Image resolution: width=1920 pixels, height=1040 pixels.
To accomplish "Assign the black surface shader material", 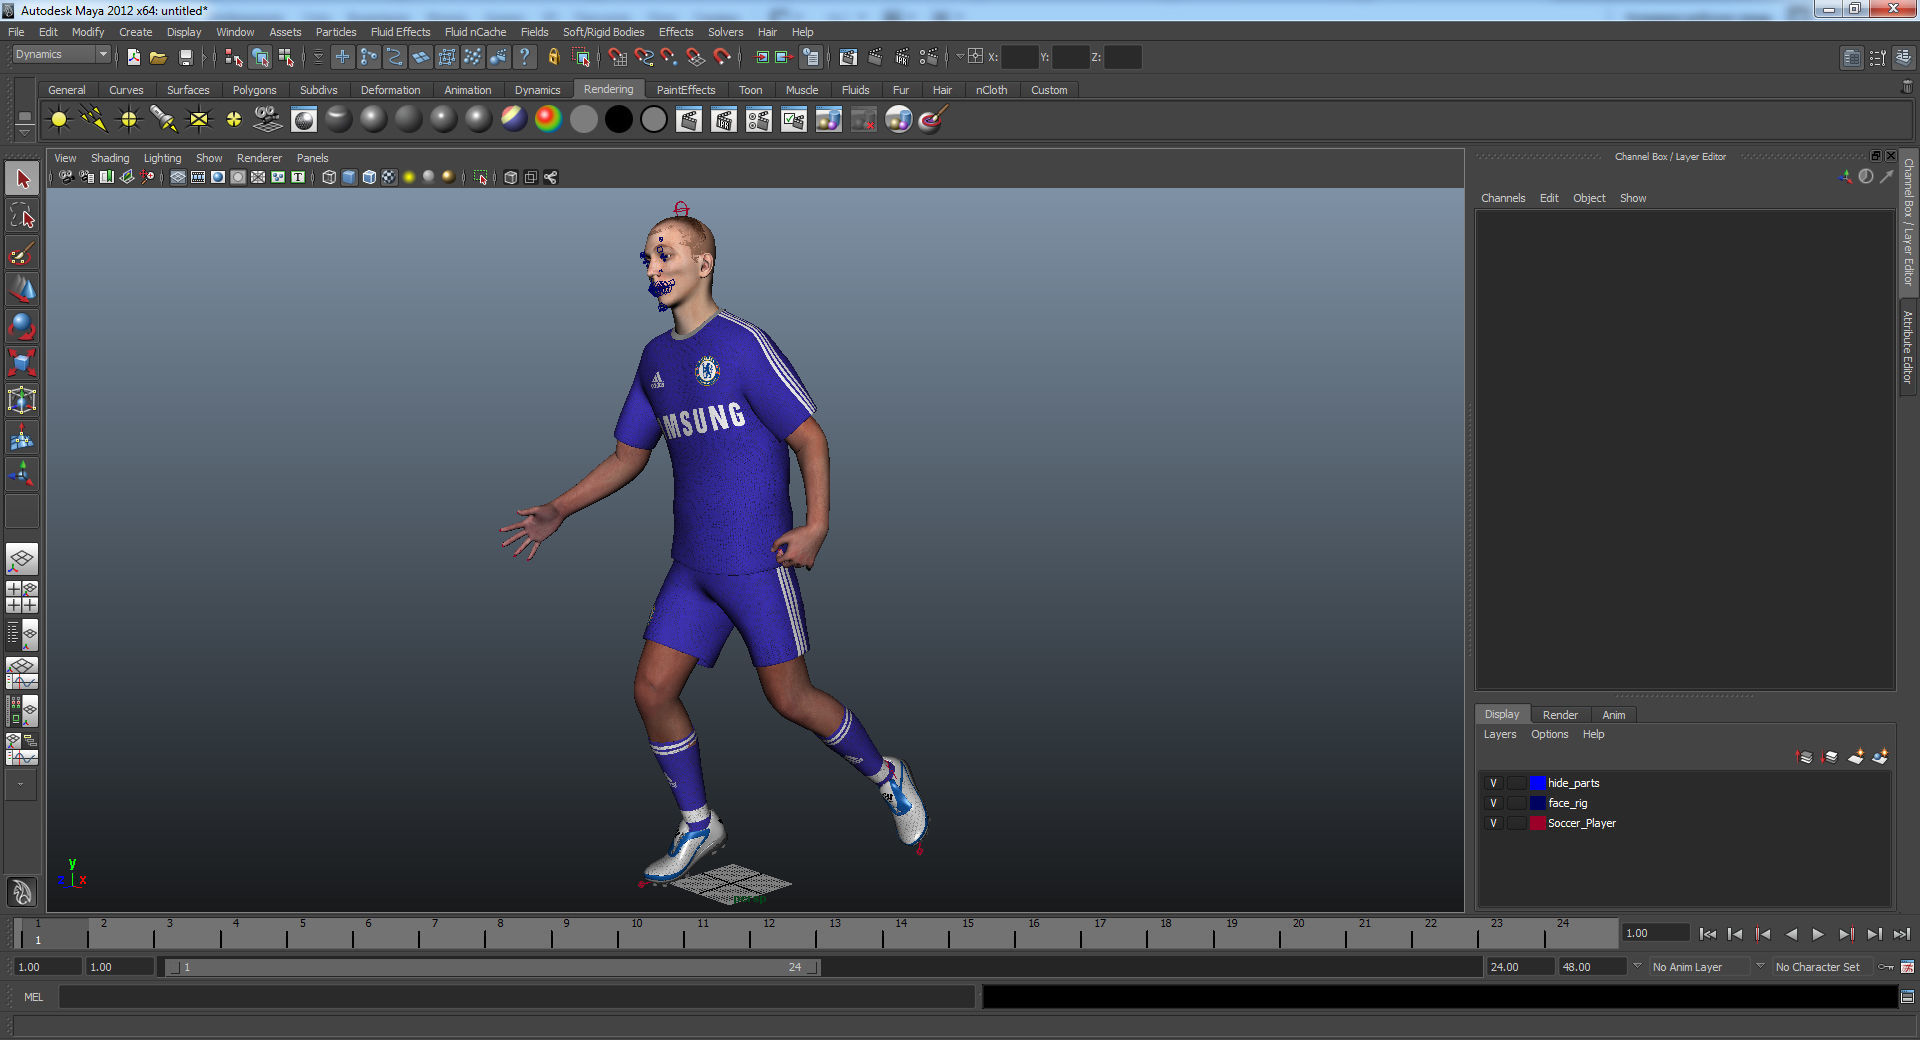I will pyautogui.click(x=619, y=120).
